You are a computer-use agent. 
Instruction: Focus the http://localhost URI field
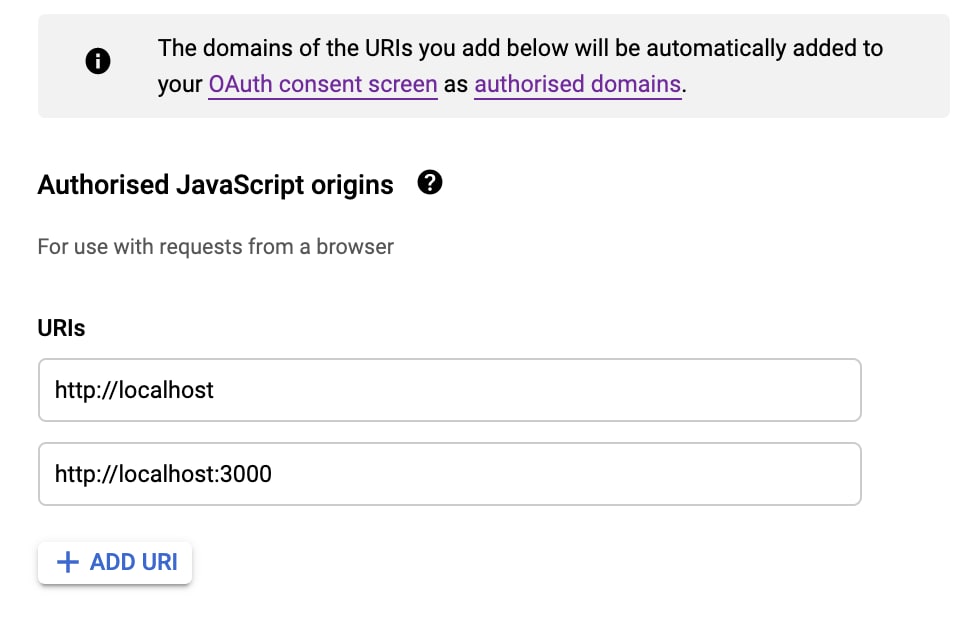[449, 390]
